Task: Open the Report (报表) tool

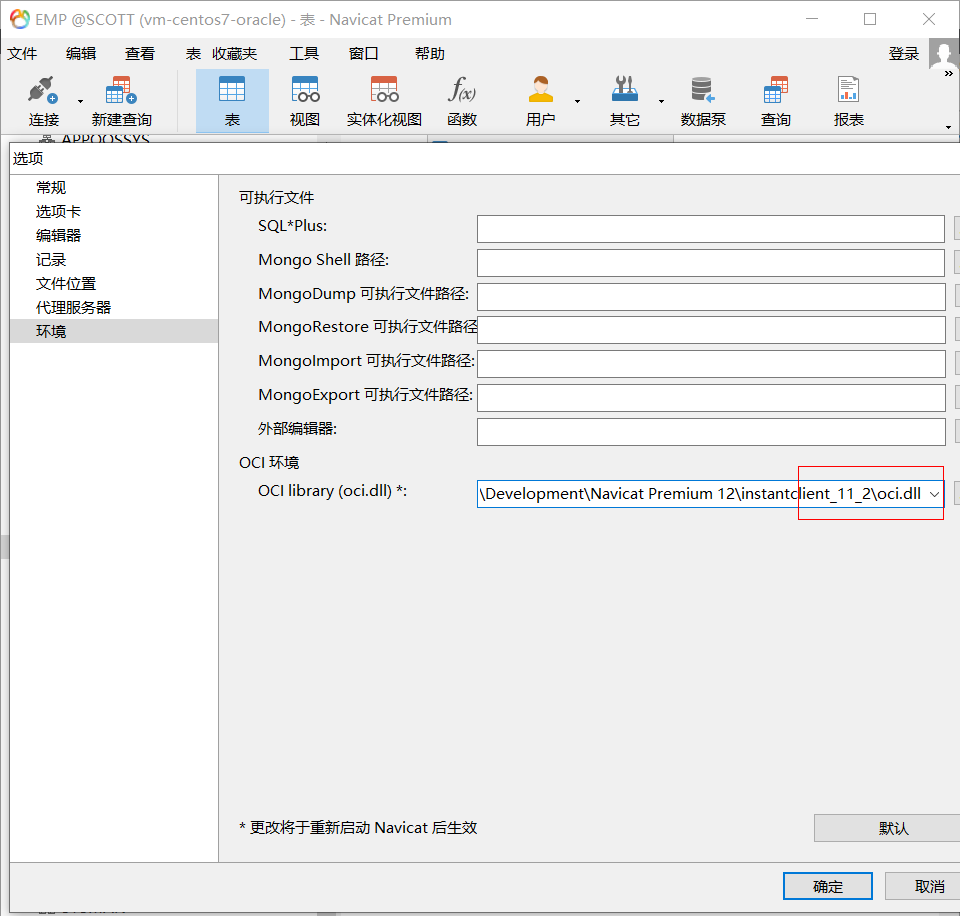Action: [849, 91]
